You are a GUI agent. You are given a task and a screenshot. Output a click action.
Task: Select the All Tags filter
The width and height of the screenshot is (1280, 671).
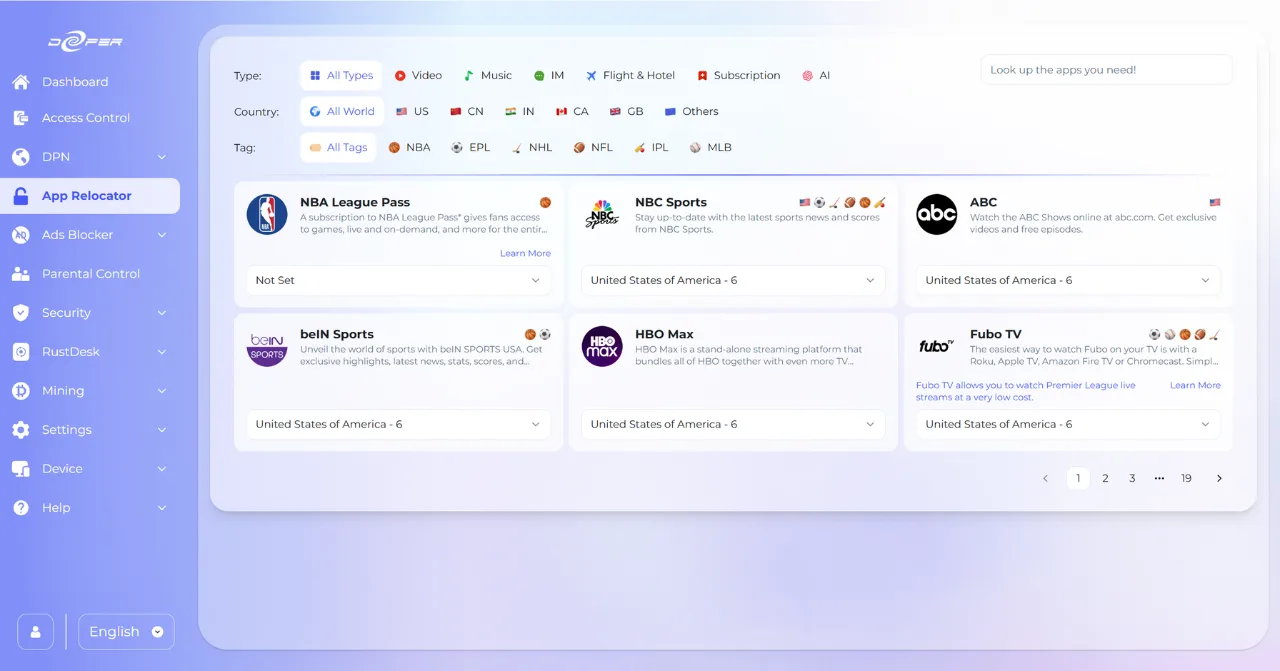coord(339,147)
